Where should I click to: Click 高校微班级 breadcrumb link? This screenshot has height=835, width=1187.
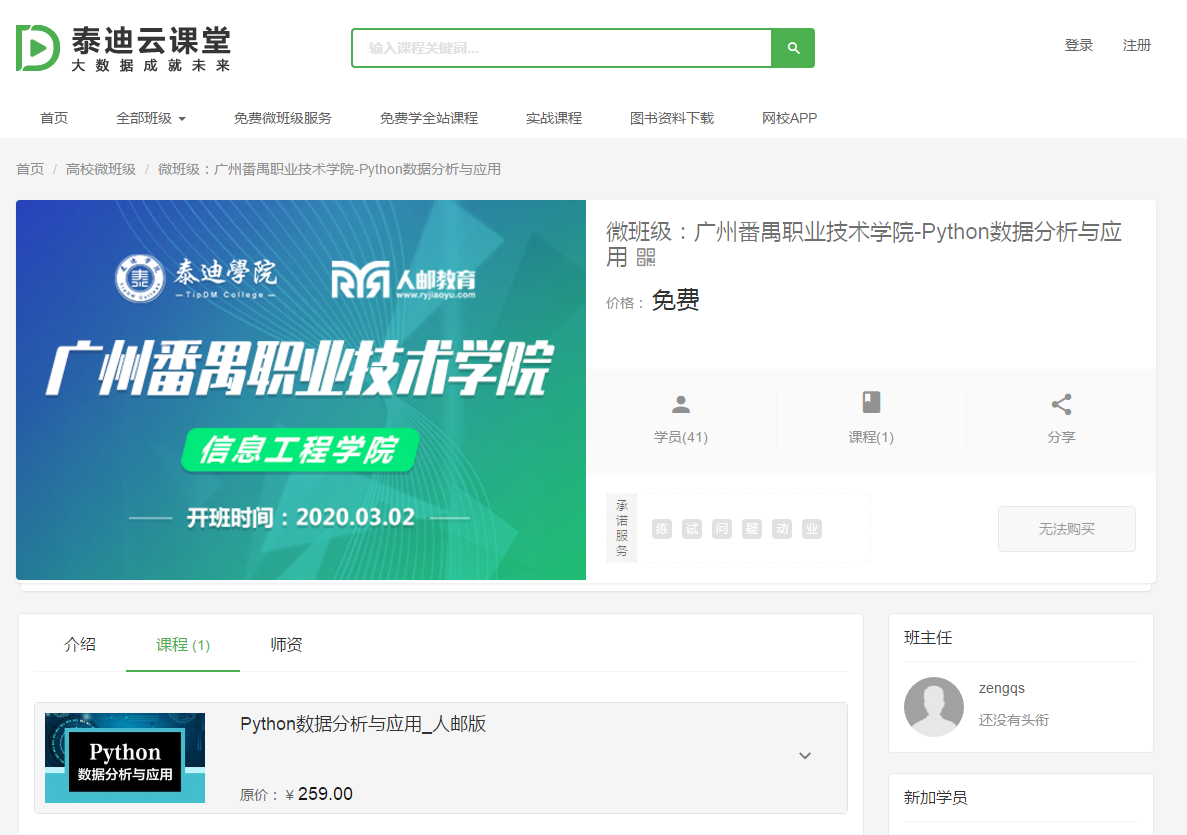101,169
